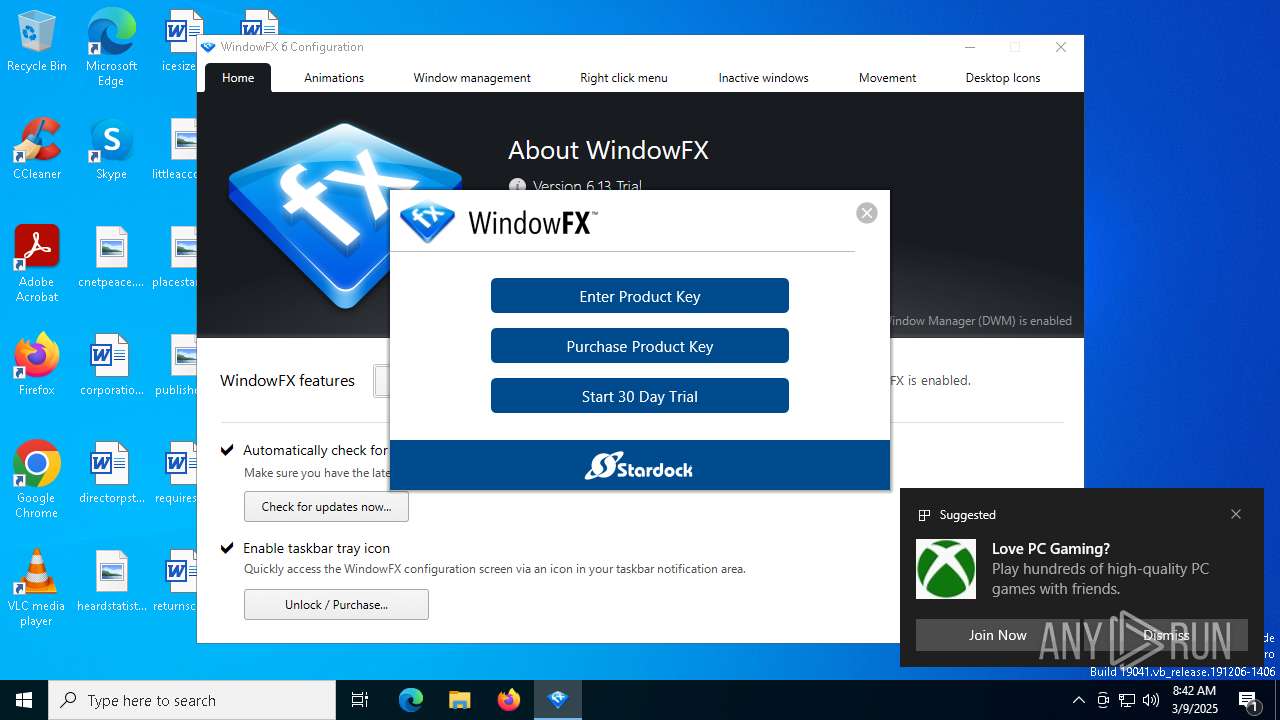Image resolution: width=1280 pixels, height=720 pixels.
Task: Open Recycle Bin desktop icon
Action: 37,42
